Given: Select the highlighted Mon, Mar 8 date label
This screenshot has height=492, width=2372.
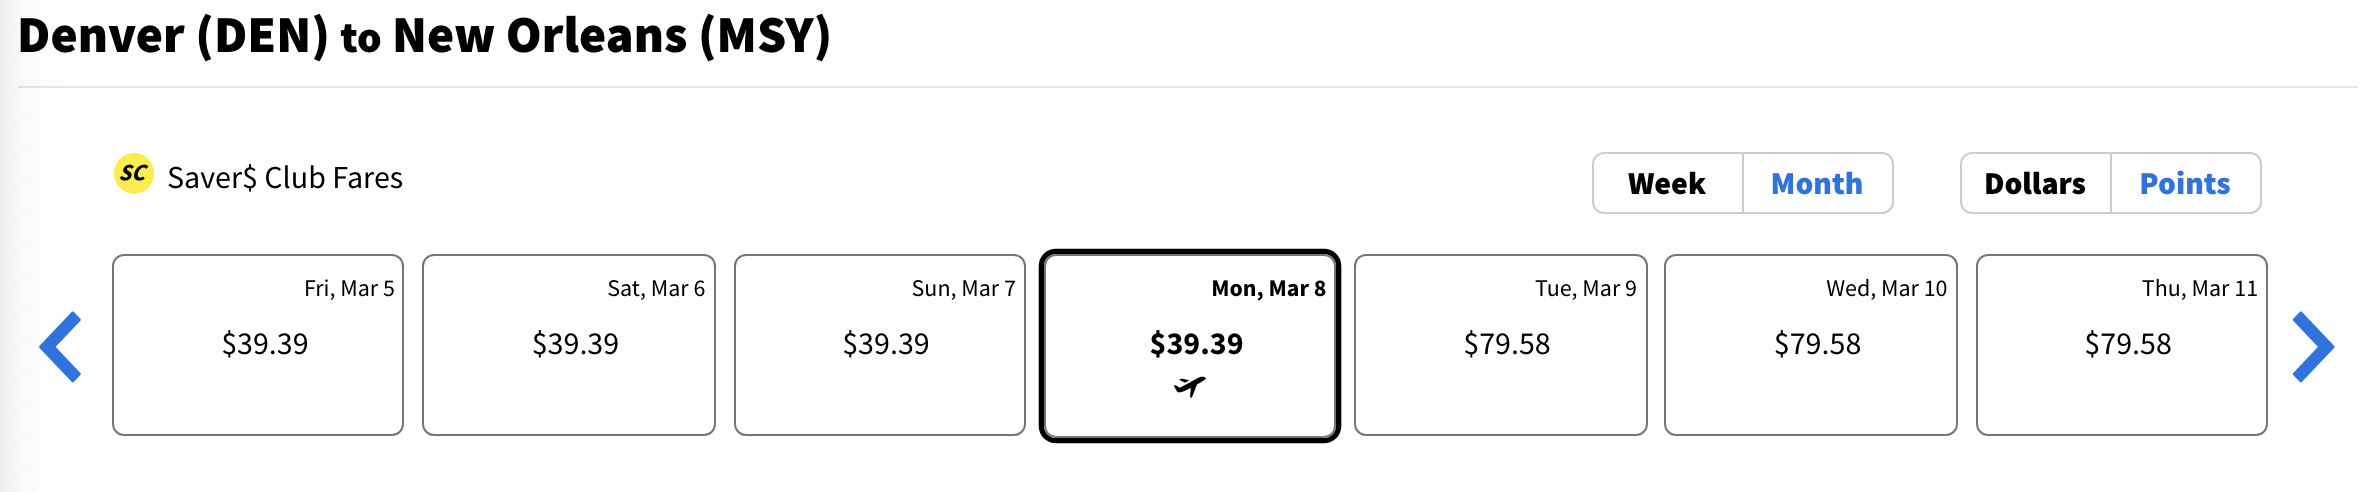Looking at the screenshot, I should [1268, 289].
